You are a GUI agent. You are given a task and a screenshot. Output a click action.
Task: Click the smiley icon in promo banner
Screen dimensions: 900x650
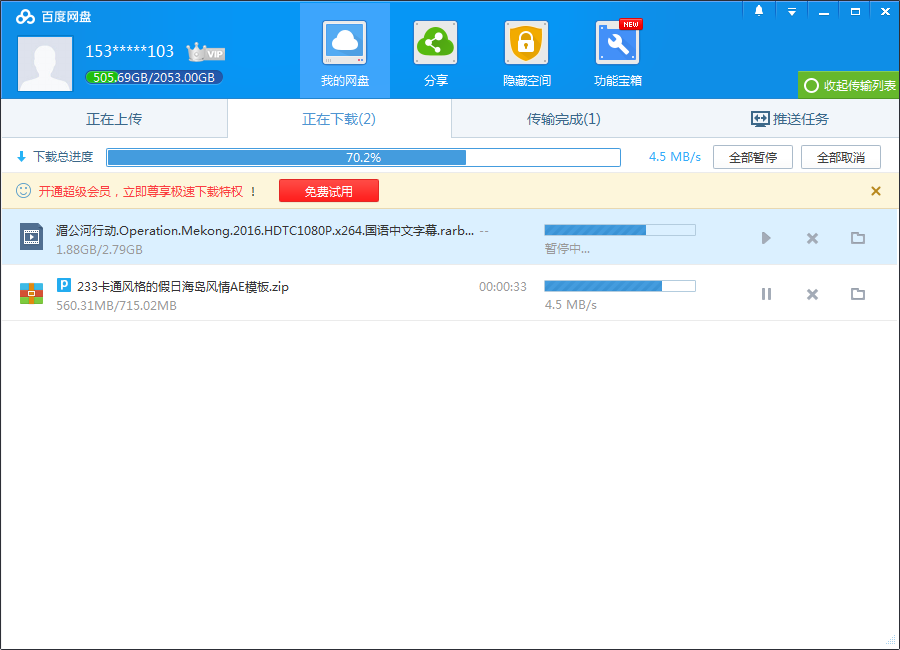pyautogui.click(x=24, y=191)
